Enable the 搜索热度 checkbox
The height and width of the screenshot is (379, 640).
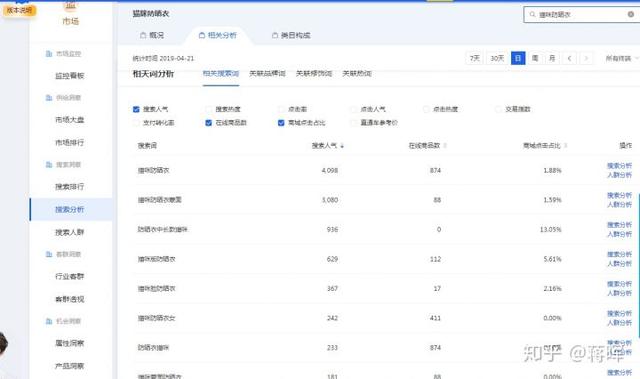click(209, 109)
